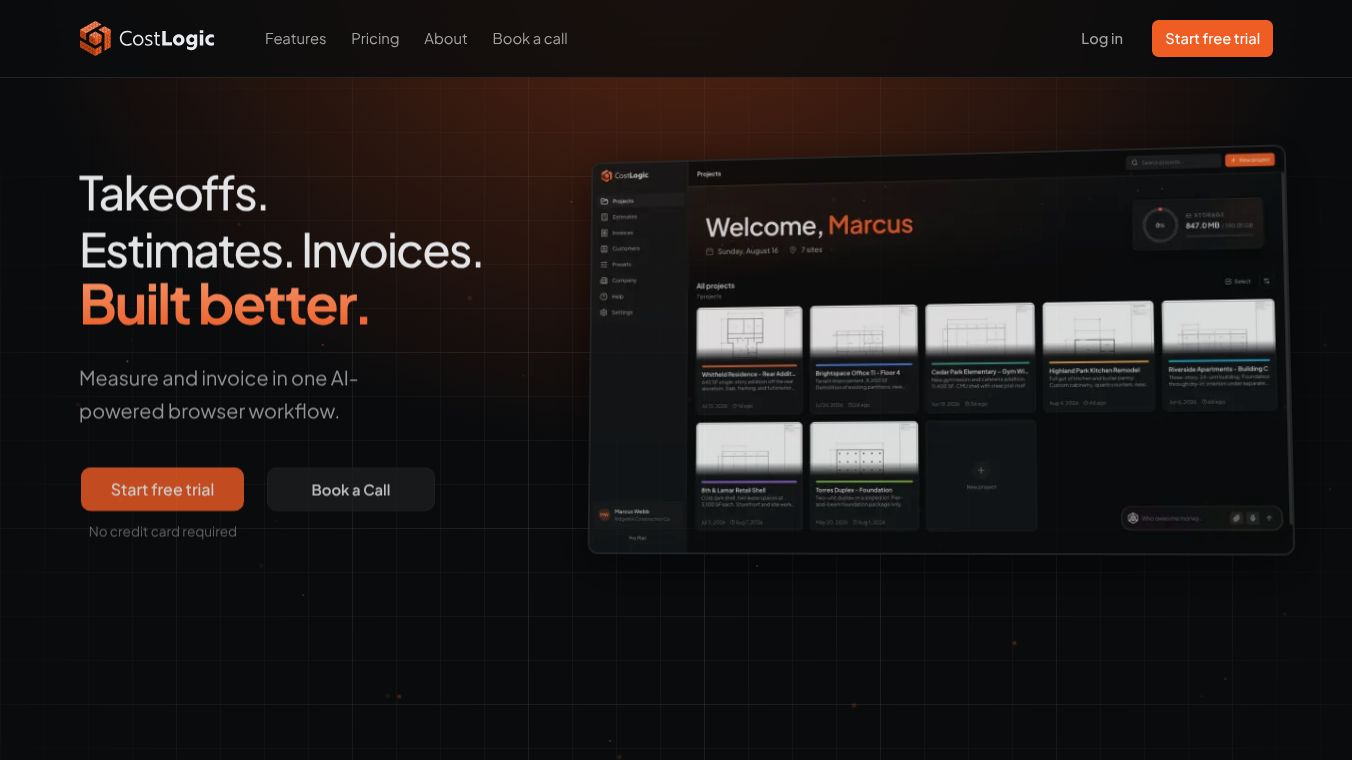Click the CostLogic logo in the site header
The width and height of the screenshot is (1352, 760).
(147, 39)
